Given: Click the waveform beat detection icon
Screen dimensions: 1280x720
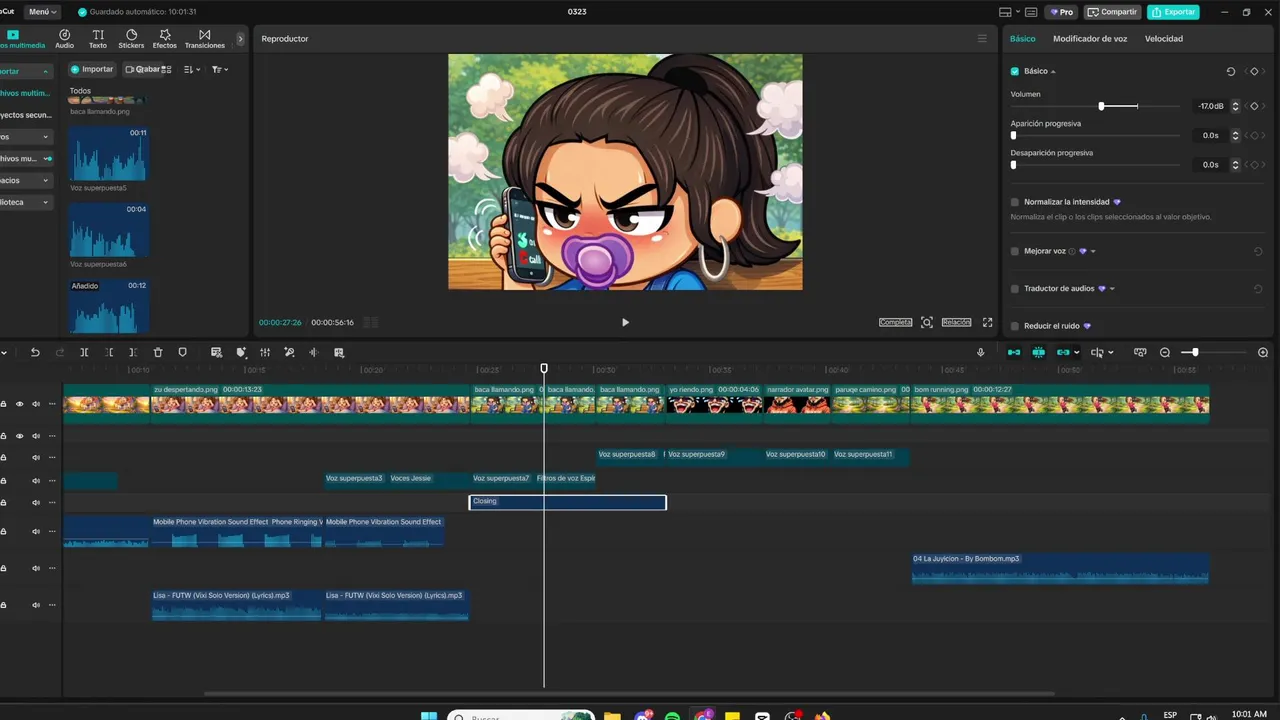Looking at the screenshot, I should coord(313,352).
